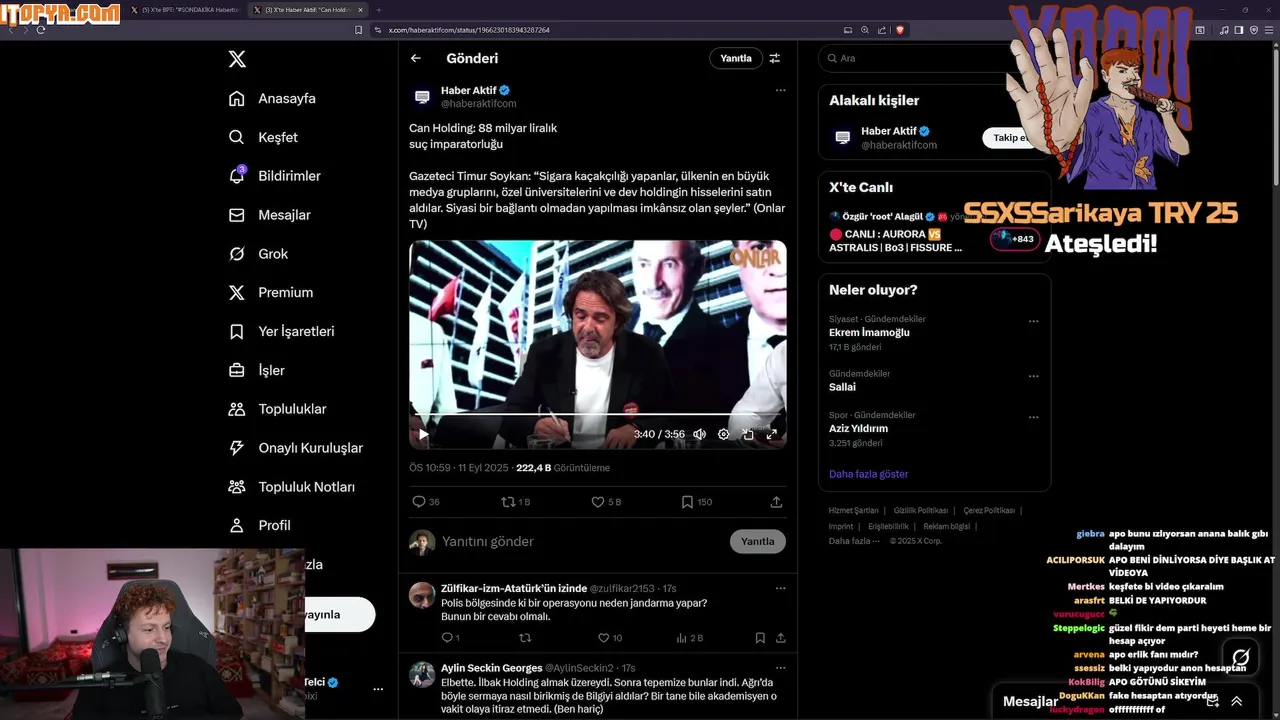Click Daha fazla göster link
The width and height of the screenshot is (1280, 720).
[868, 474]
